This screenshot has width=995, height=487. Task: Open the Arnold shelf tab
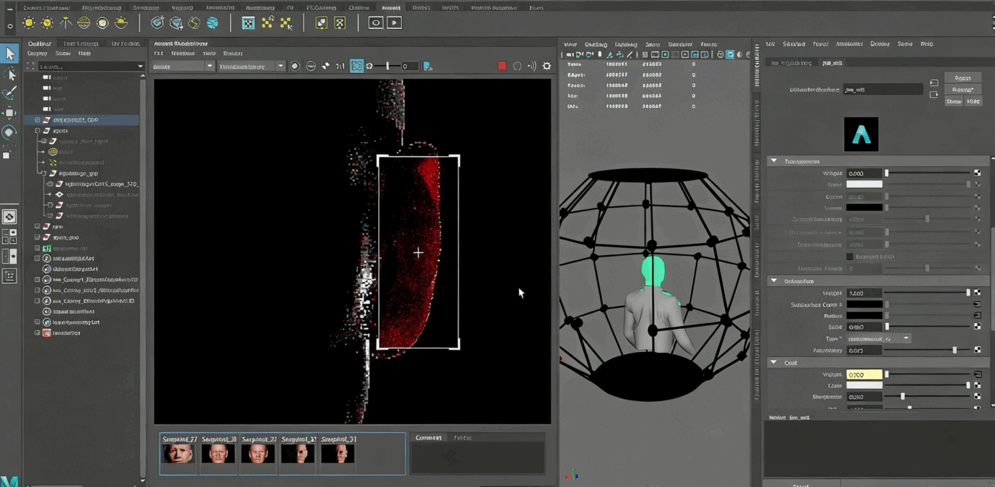(x=391, y=7)
